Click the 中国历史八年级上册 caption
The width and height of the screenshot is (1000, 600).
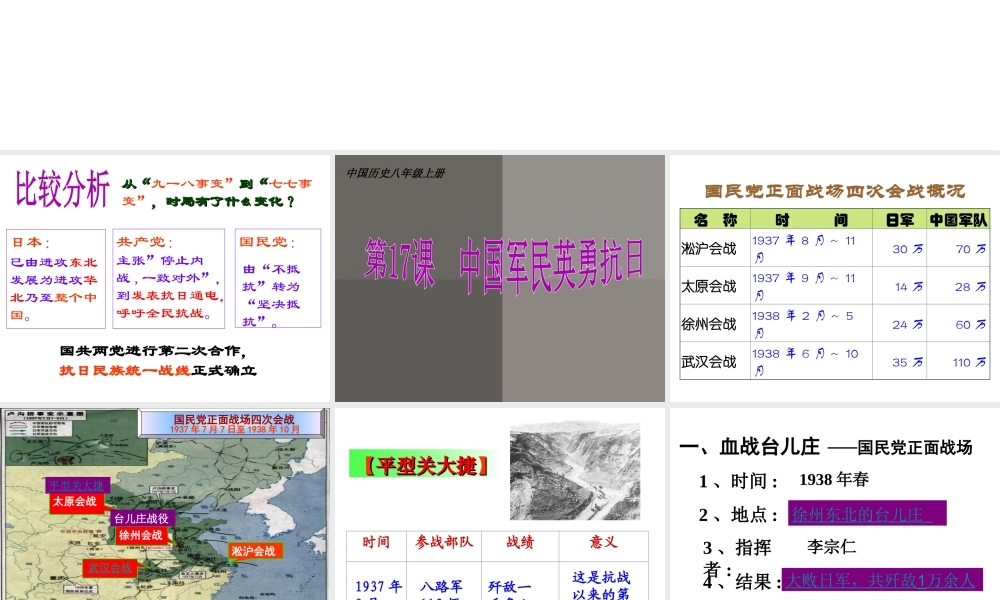click(395, 173)
